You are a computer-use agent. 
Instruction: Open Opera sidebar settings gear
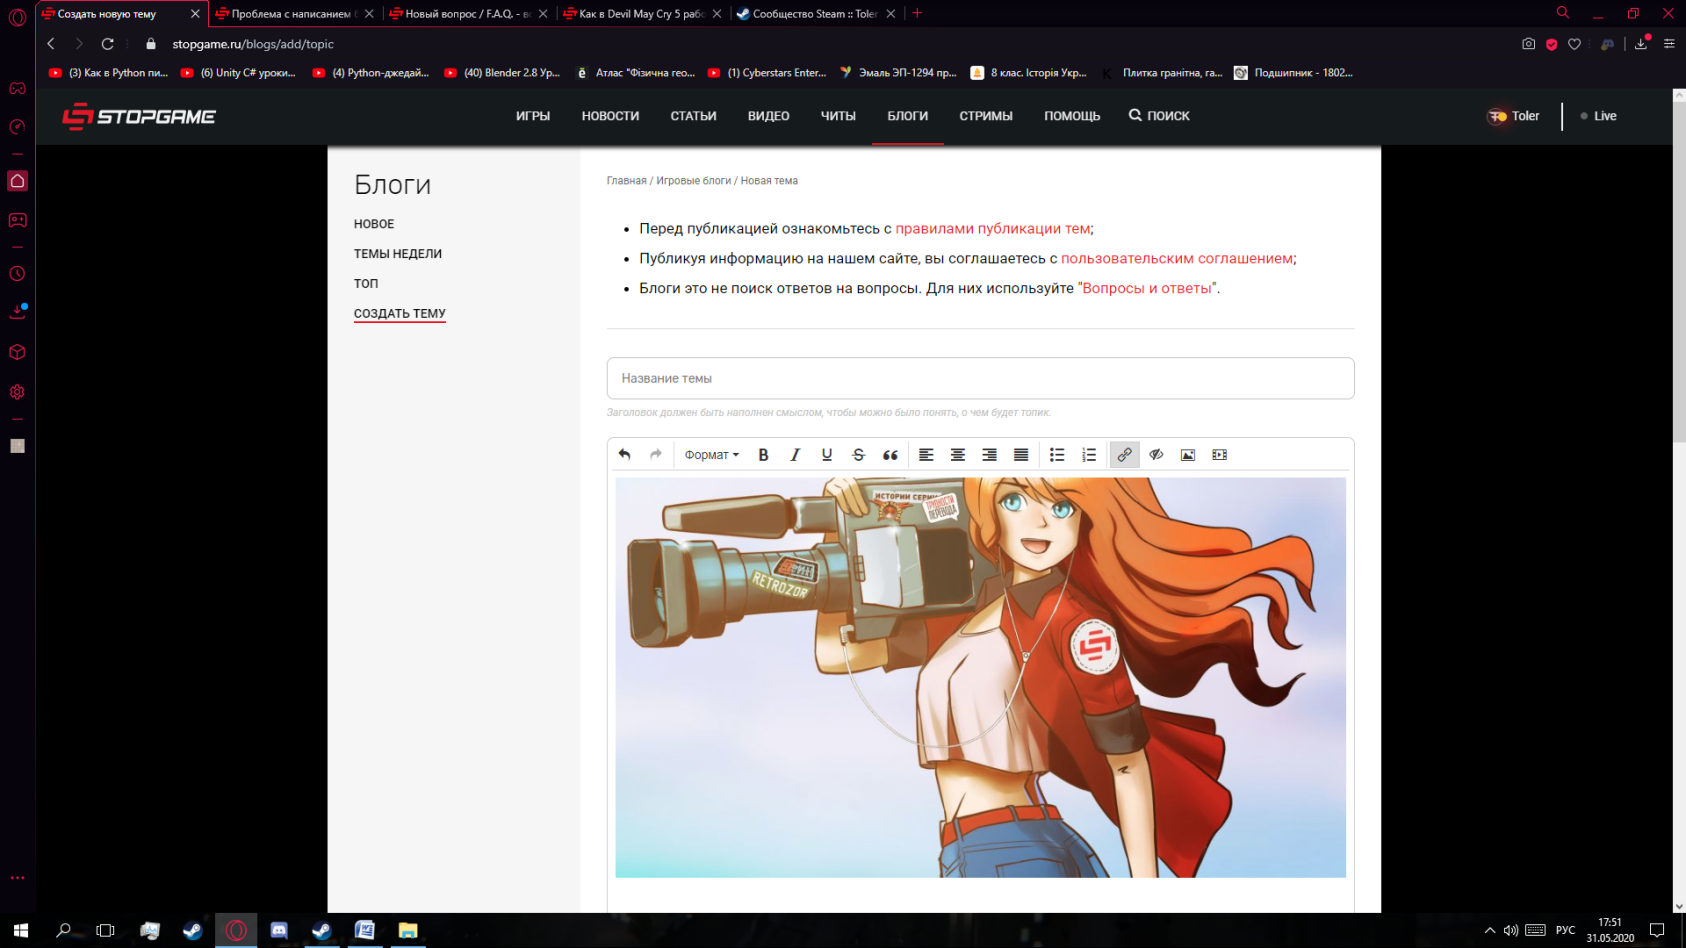click(x=17, y=392)
